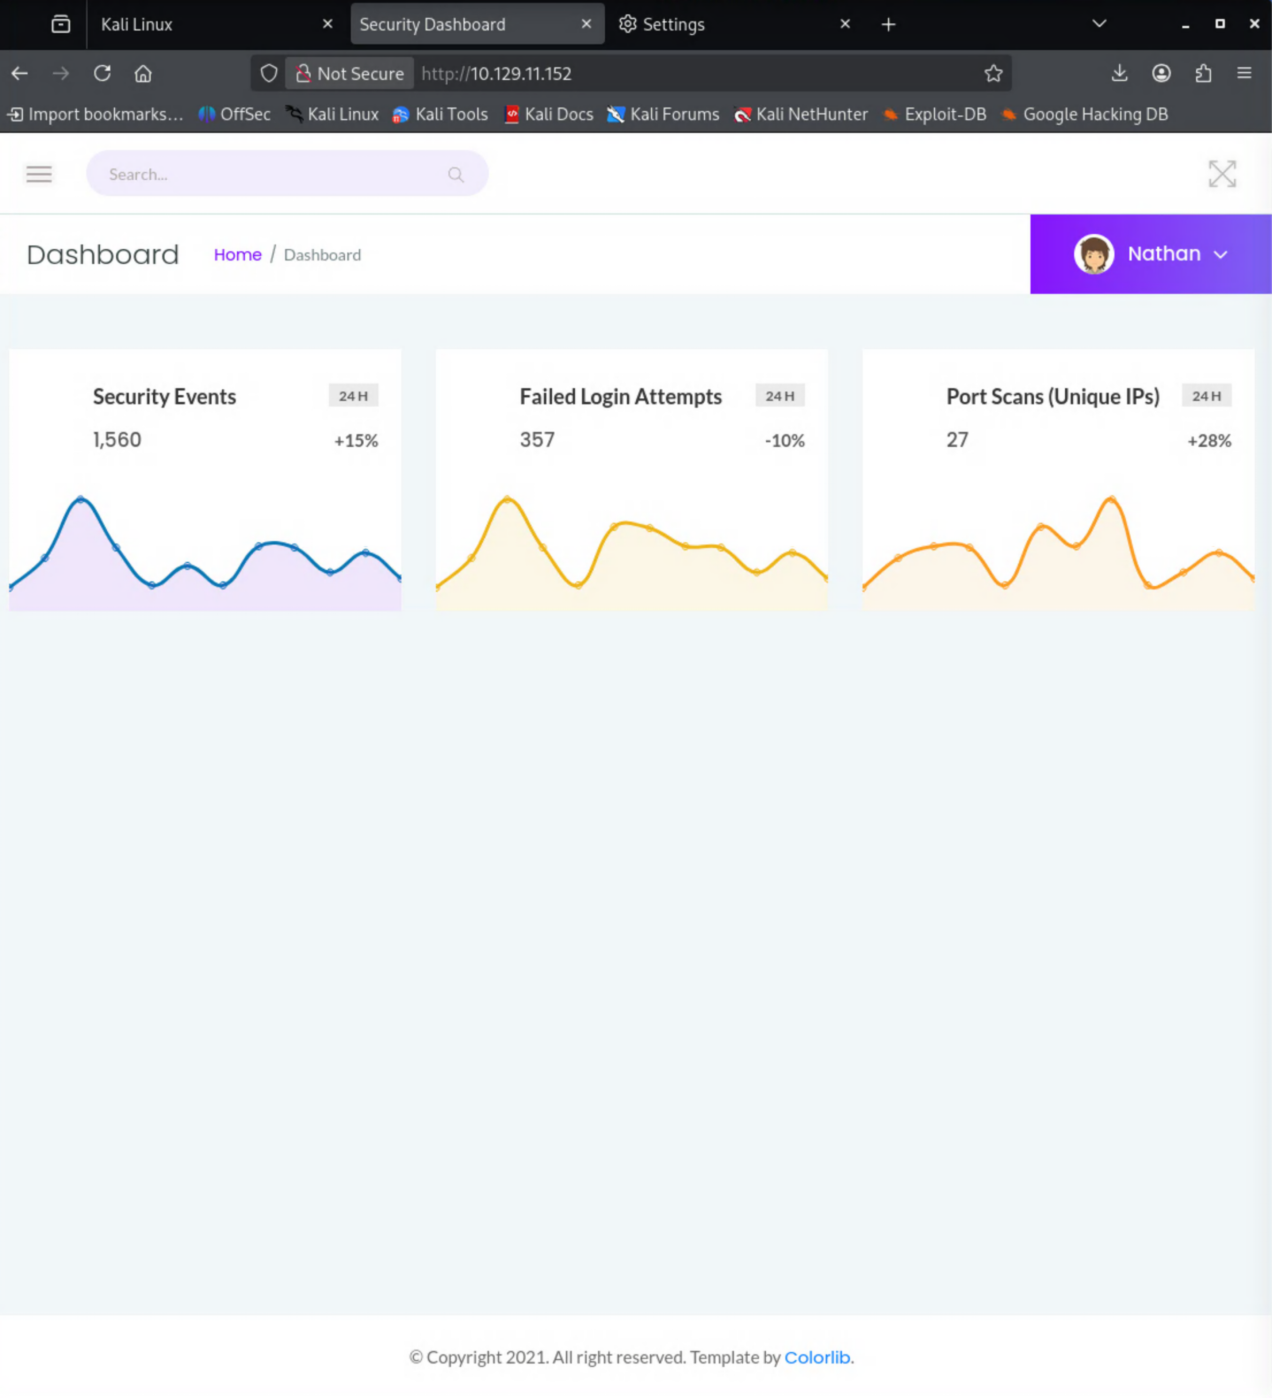
Task: Click the tracking protection shield icon
Action: (269, 73)
